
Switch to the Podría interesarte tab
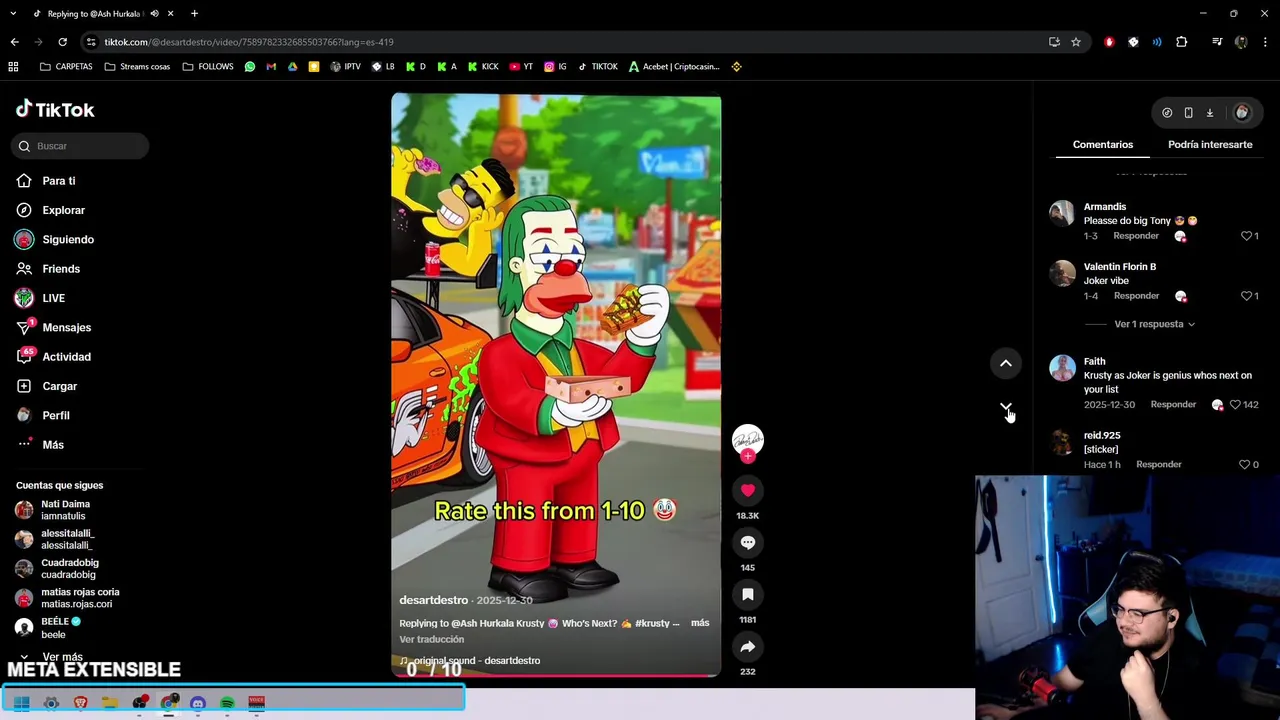coord(1210,145)
